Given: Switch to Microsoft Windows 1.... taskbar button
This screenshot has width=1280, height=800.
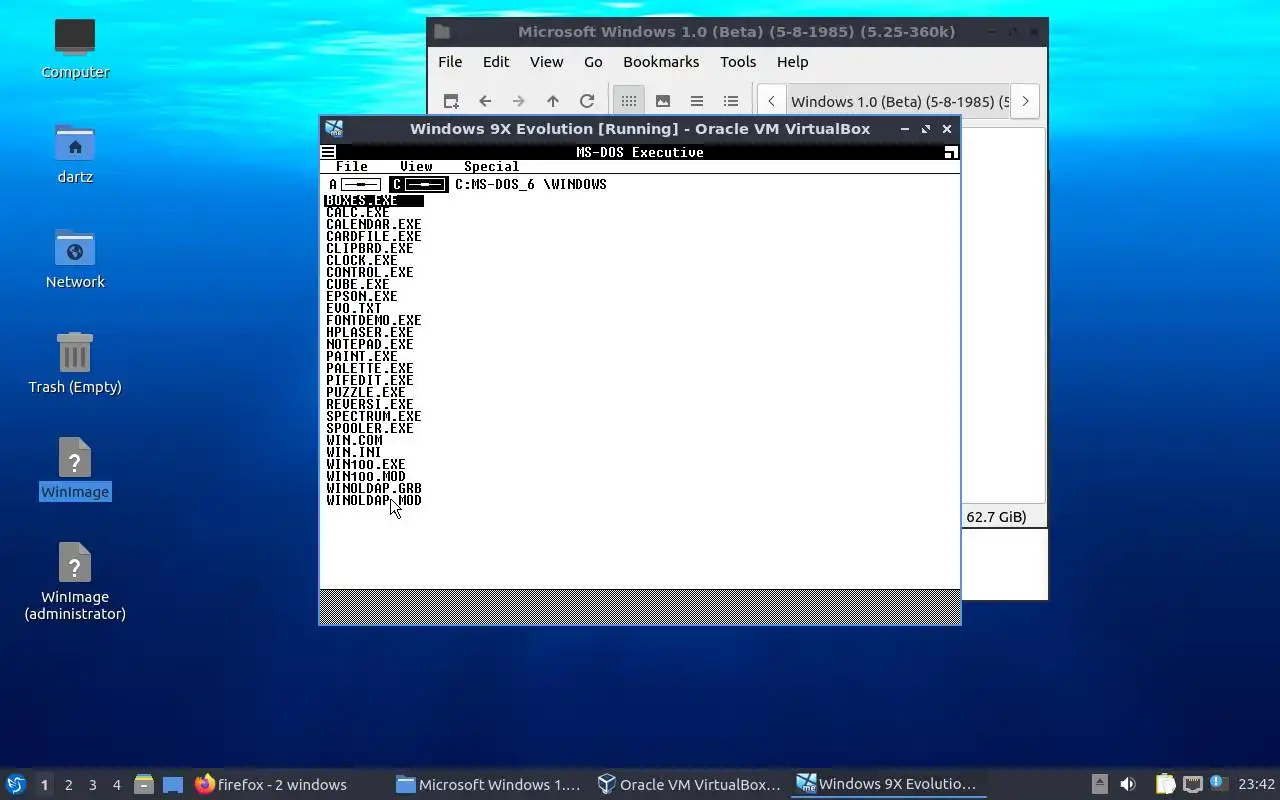Looking at the screenshot, I should coord(489,784).
